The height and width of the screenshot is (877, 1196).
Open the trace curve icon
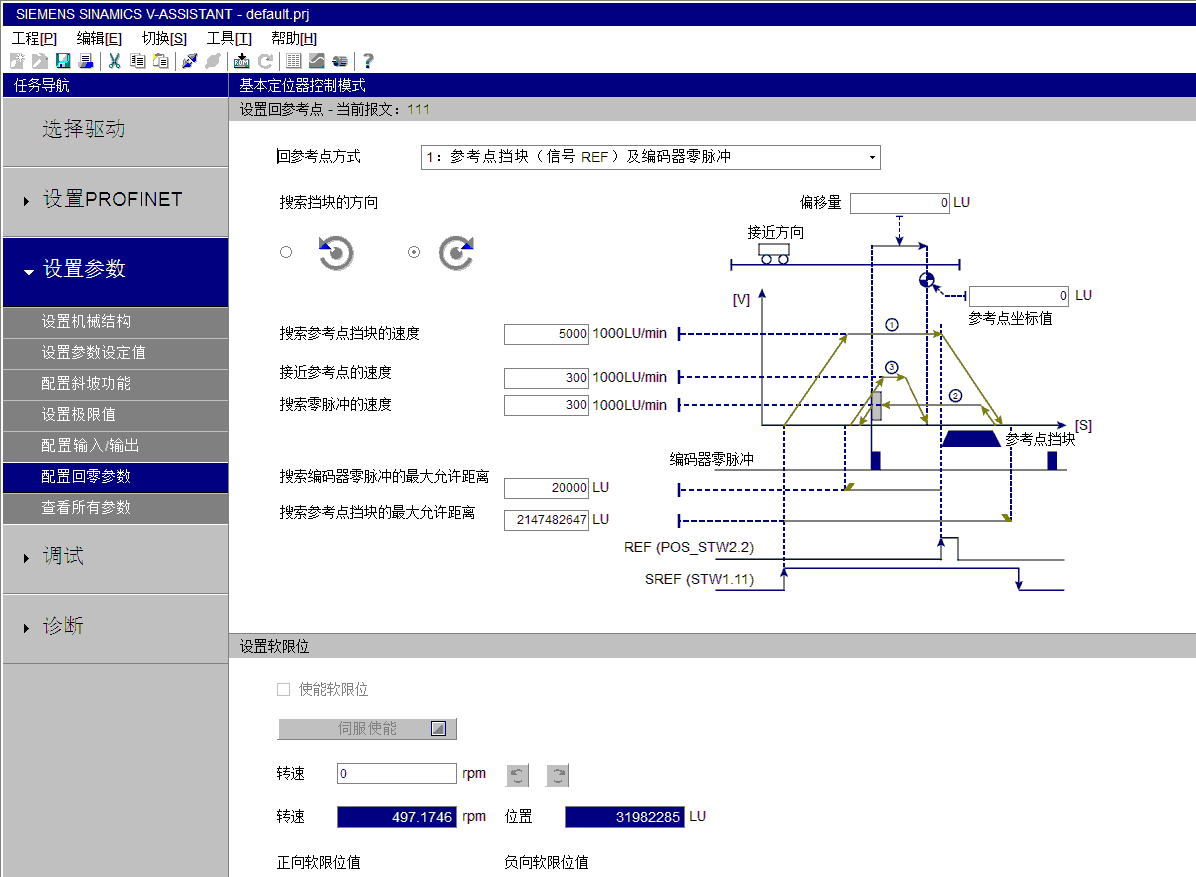click(x=317, y=61)
